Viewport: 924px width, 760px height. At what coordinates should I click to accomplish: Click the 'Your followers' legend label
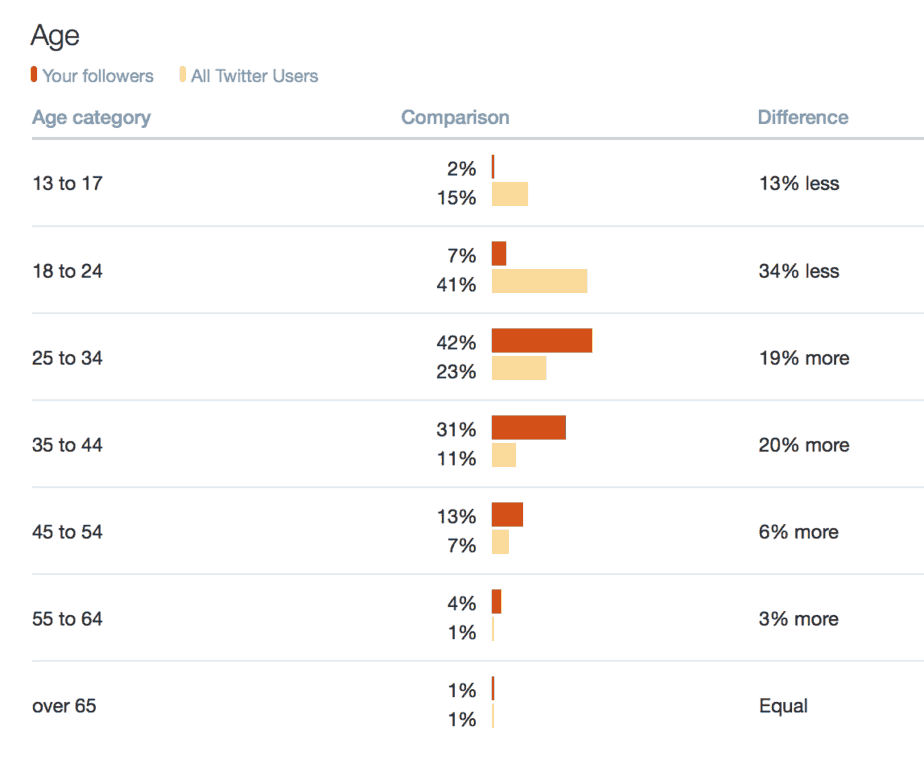(98, 76)
